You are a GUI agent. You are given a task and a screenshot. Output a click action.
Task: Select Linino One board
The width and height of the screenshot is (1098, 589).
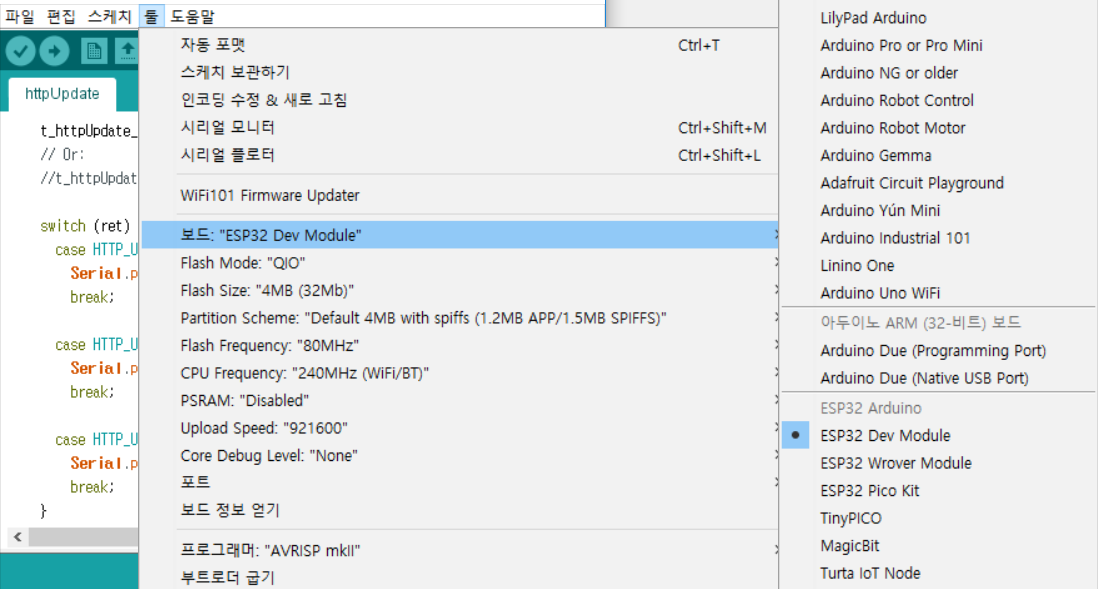coord(938,265)
